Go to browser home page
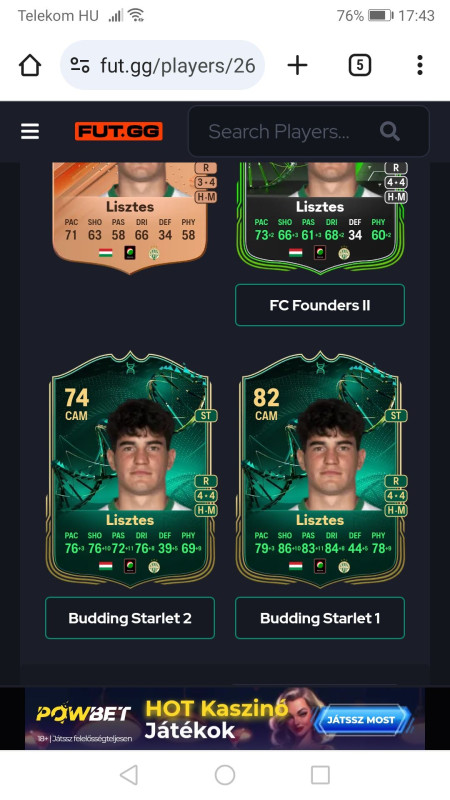Image resolution: width=450 pixels, height=800 pixels. point(30,65)
